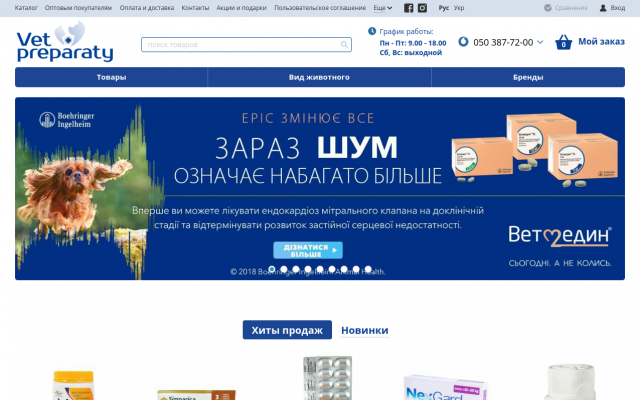Click the shopping basket icon
Image resolution: width=640 pixels, height=400 pixels.
563,42
